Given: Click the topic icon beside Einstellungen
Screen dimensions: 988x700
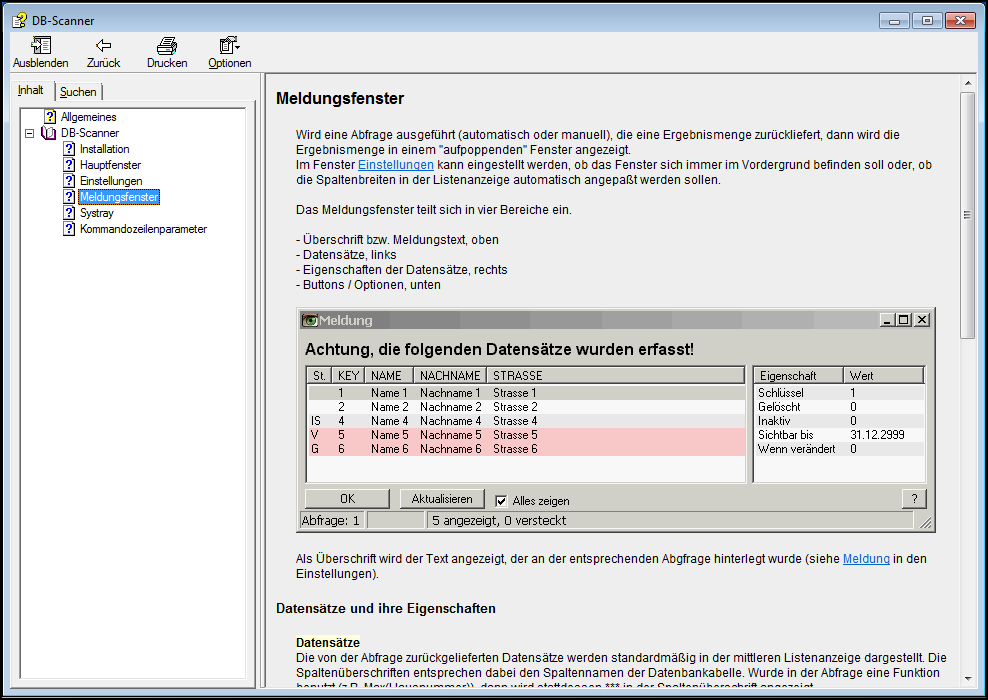Looking at the screenshot, I should 69,181.
